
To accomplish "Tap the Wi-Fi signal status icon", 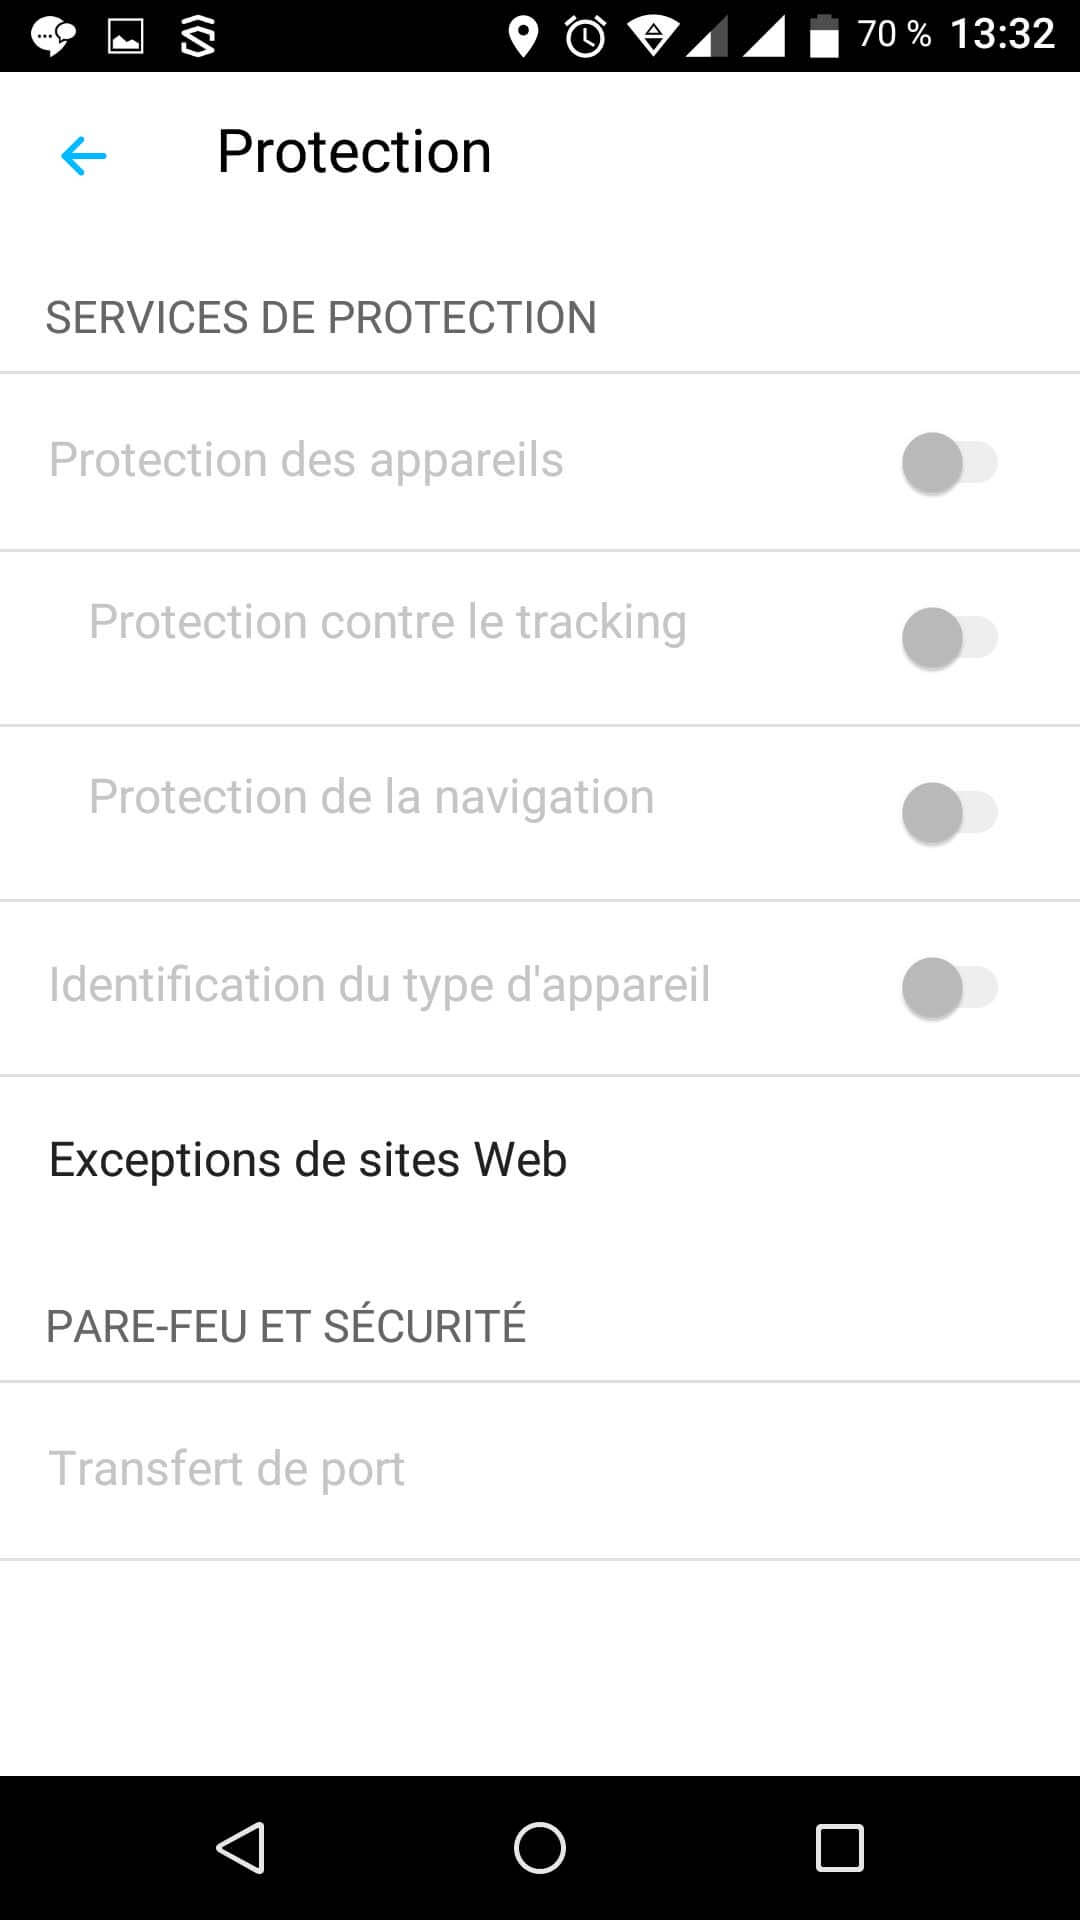I will (653, 37).
